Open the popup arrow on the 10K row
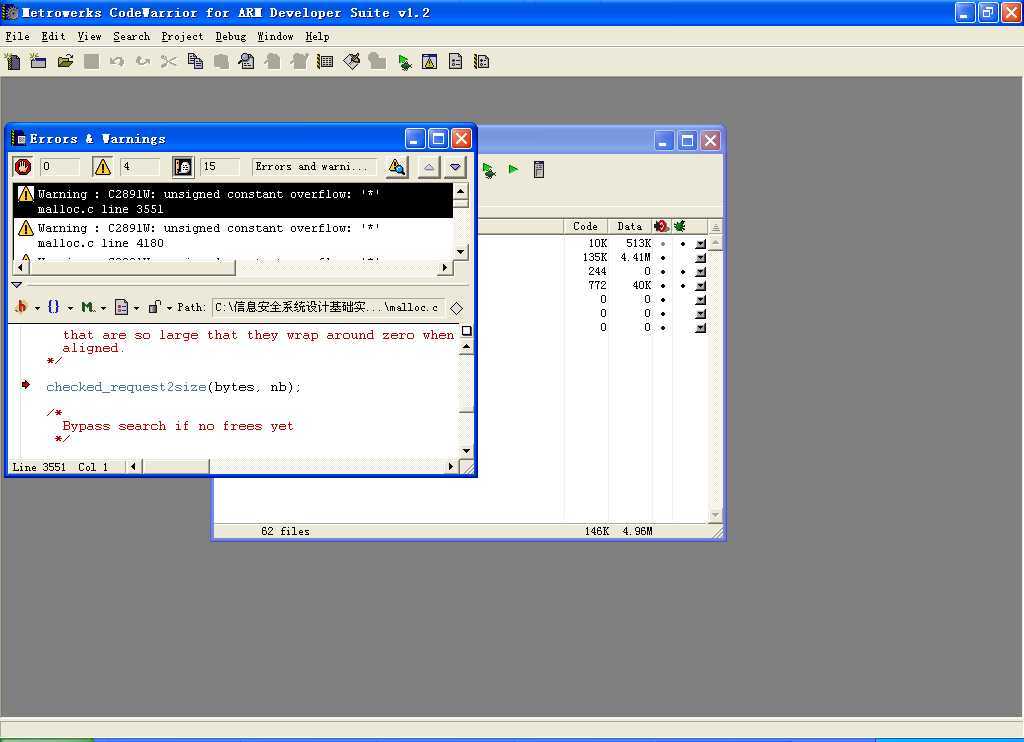Screen dimensions: 1024x742 700,244
